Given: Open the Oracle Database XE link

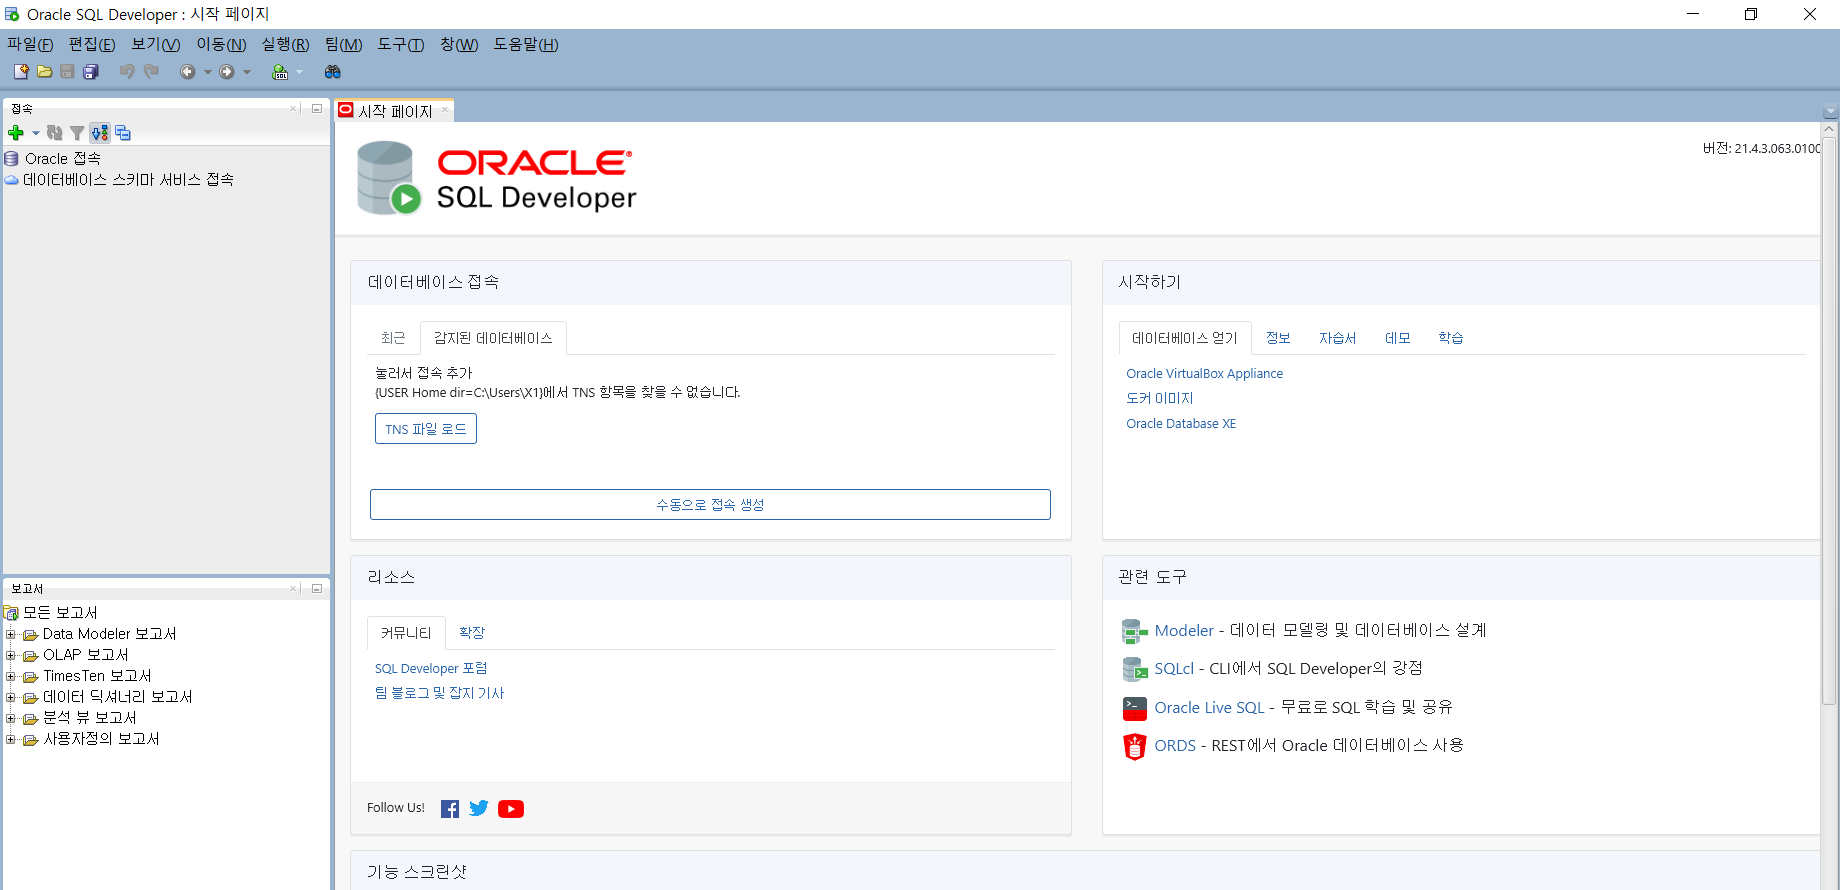Looking at the screenshot, I should coord(1181,424).
